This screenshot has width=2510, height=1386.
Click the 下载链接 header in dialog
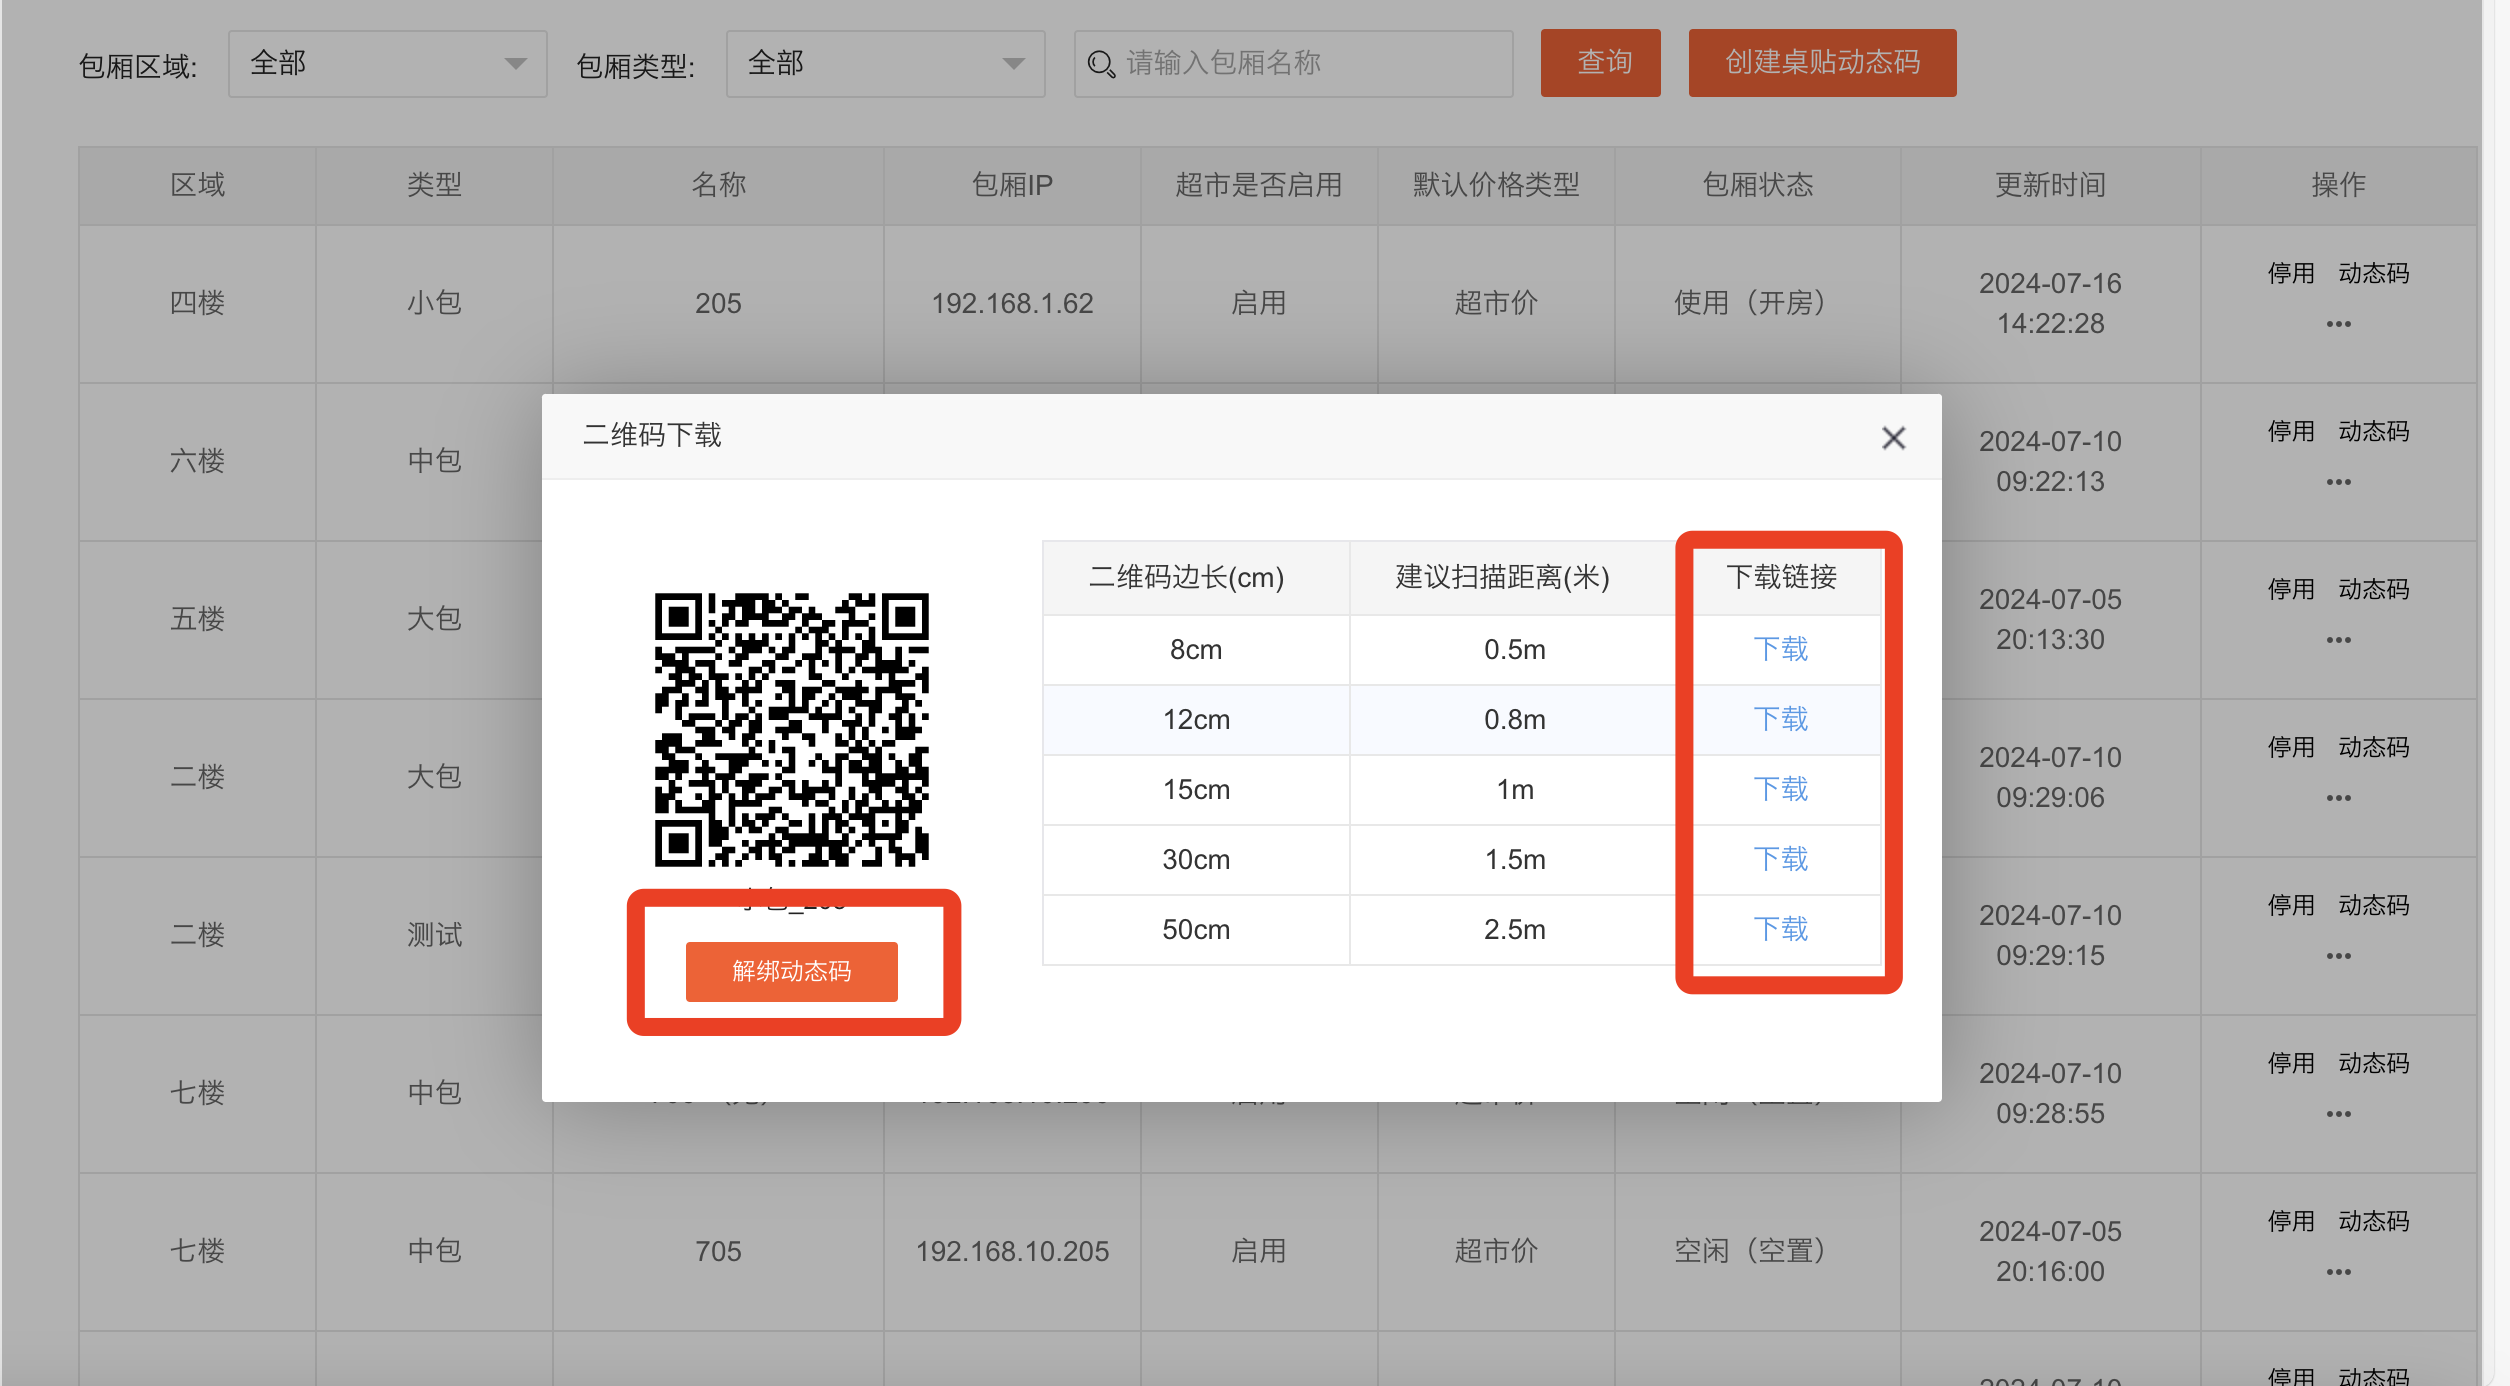click(1781, 577)
